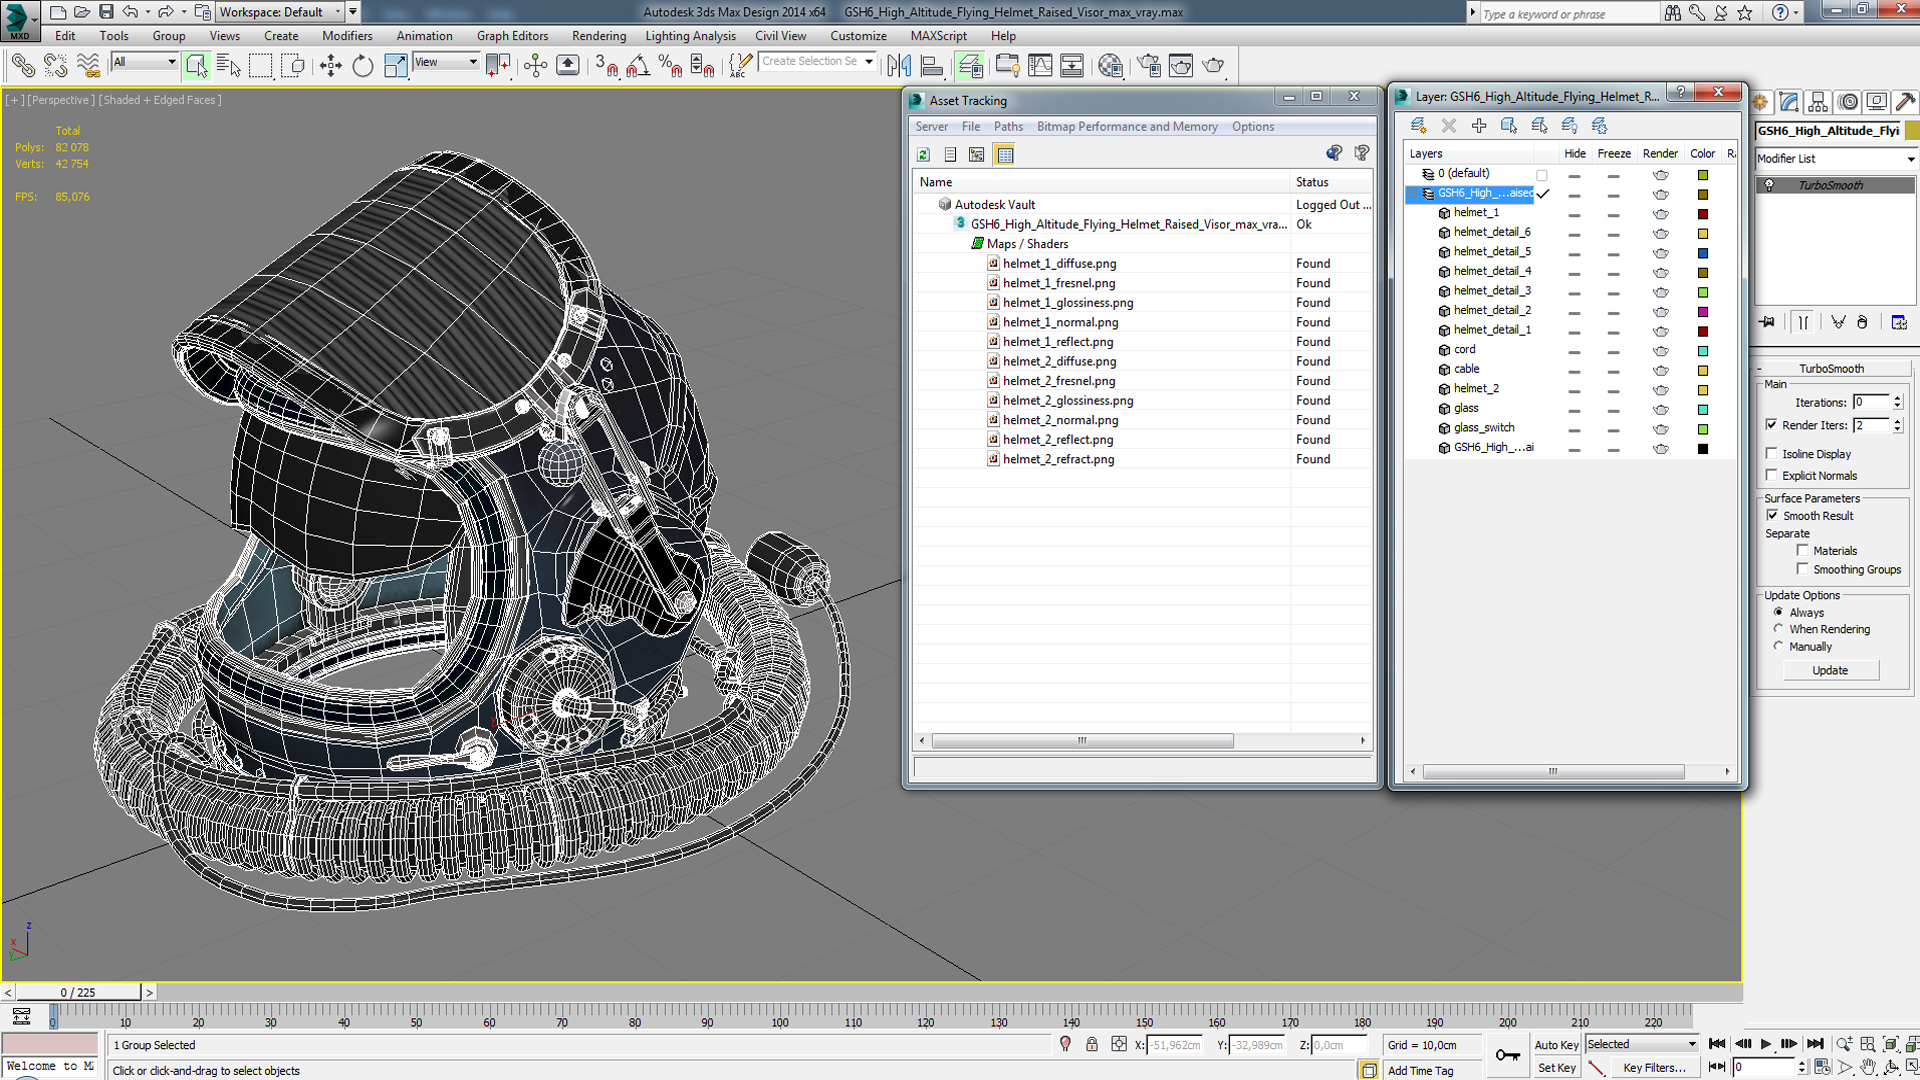Click the Align tool icon

[x=932, y=66]
